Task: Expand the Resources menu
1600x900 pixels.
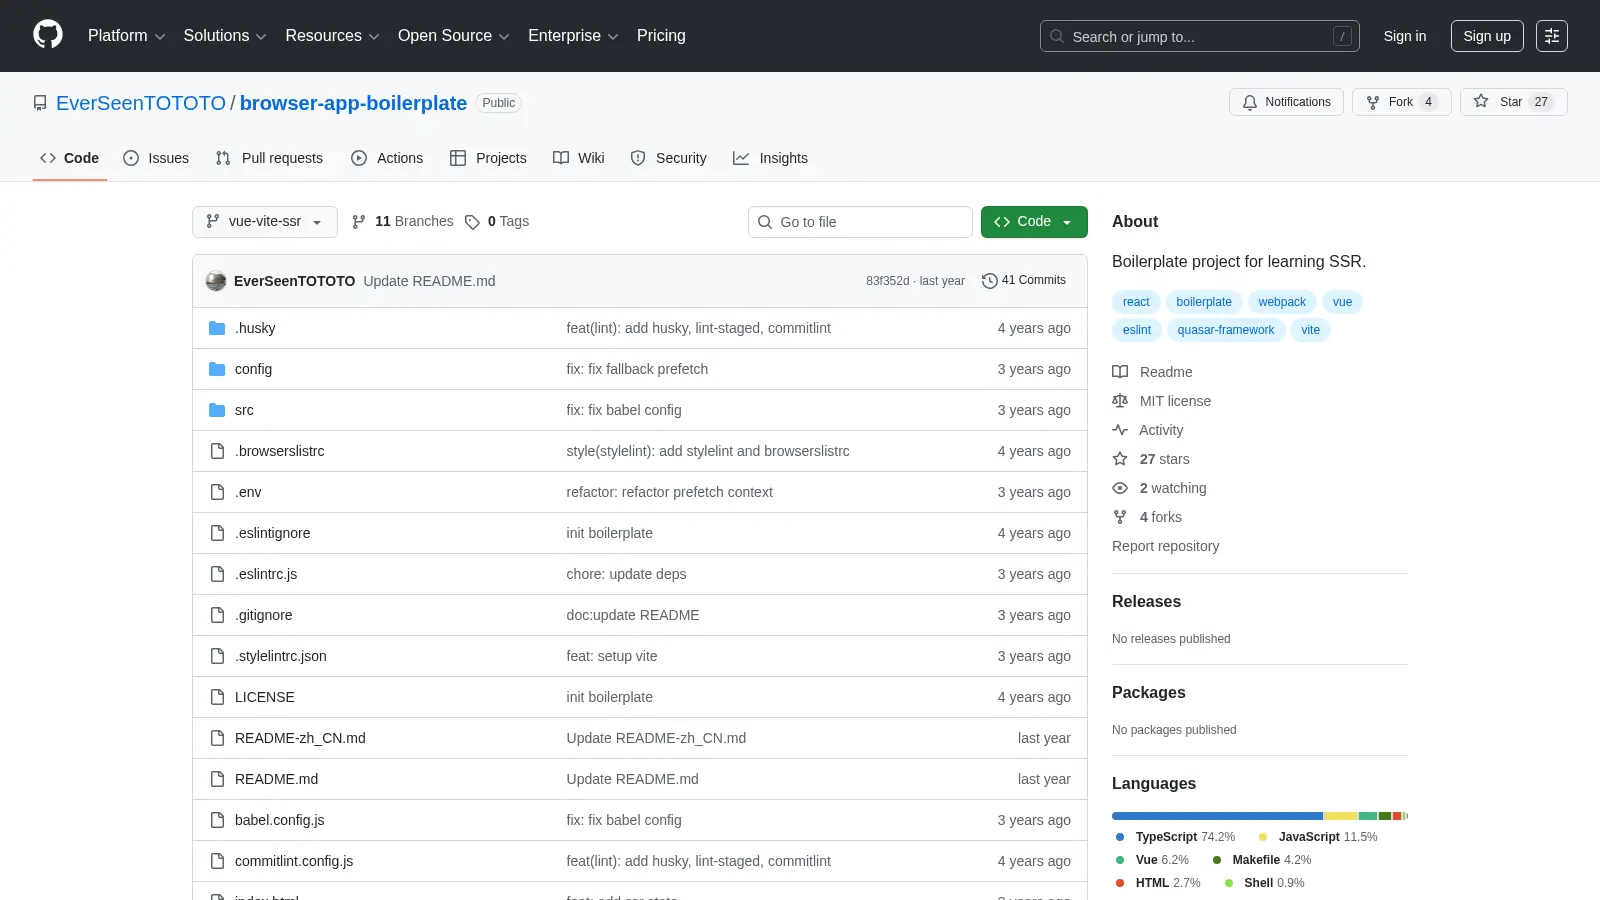Action: (x=332, y=36)
